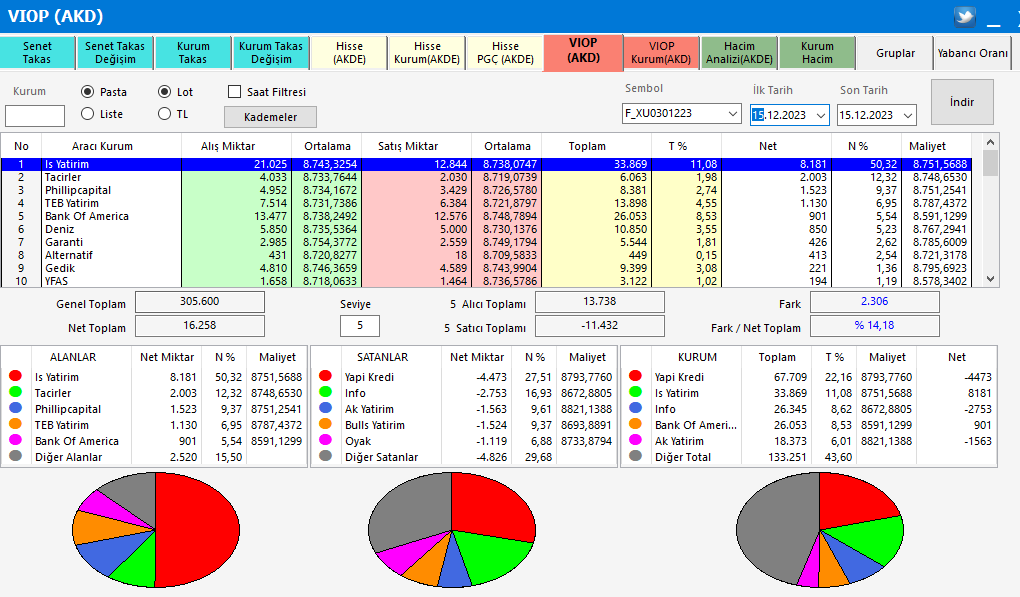The height and width of the screenshot is (597, 1020).
Task: Click the İndir button
Action: pyautogui.click(x=962, y=102)
